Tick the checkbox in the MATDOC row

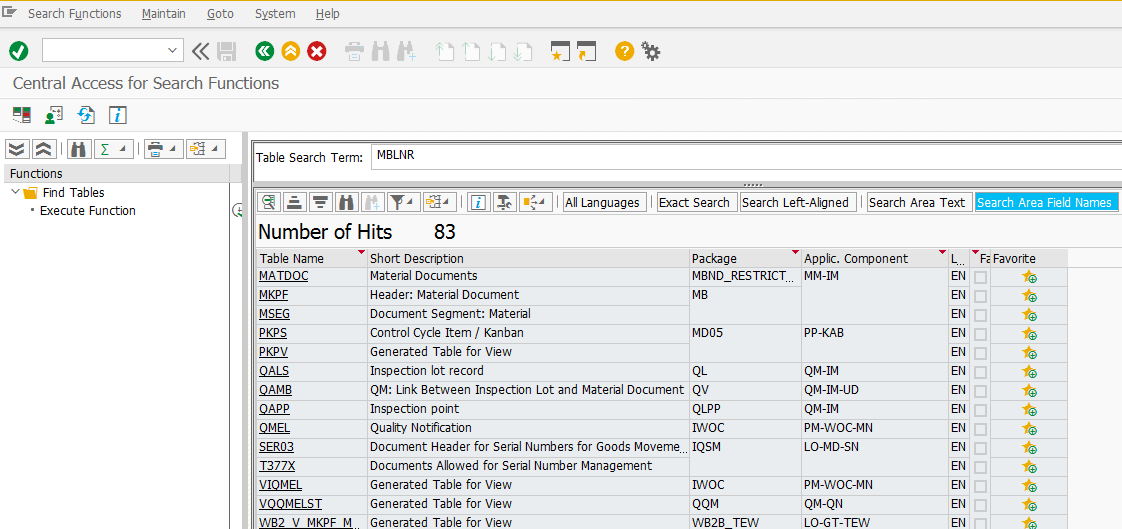click(x=981, y=277)
